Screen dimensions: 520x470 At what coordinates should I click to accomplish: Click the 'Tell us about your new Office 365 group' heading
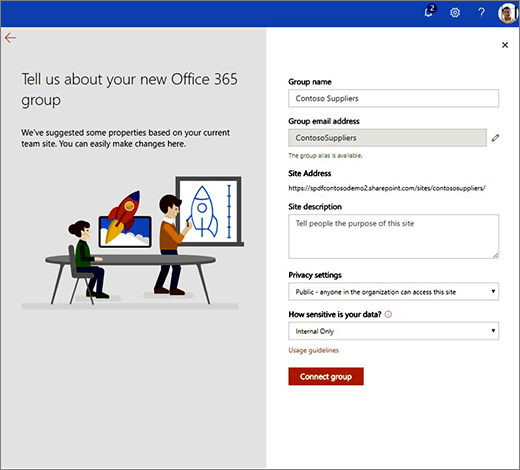pyautogui.click(x=129, y=89)
